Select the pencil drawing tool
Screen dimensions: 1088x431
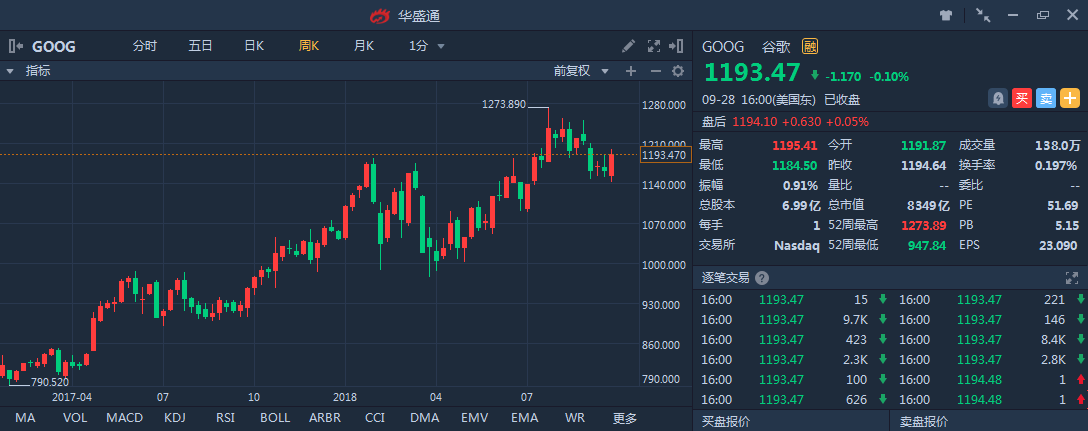click(x=628, y=47)
